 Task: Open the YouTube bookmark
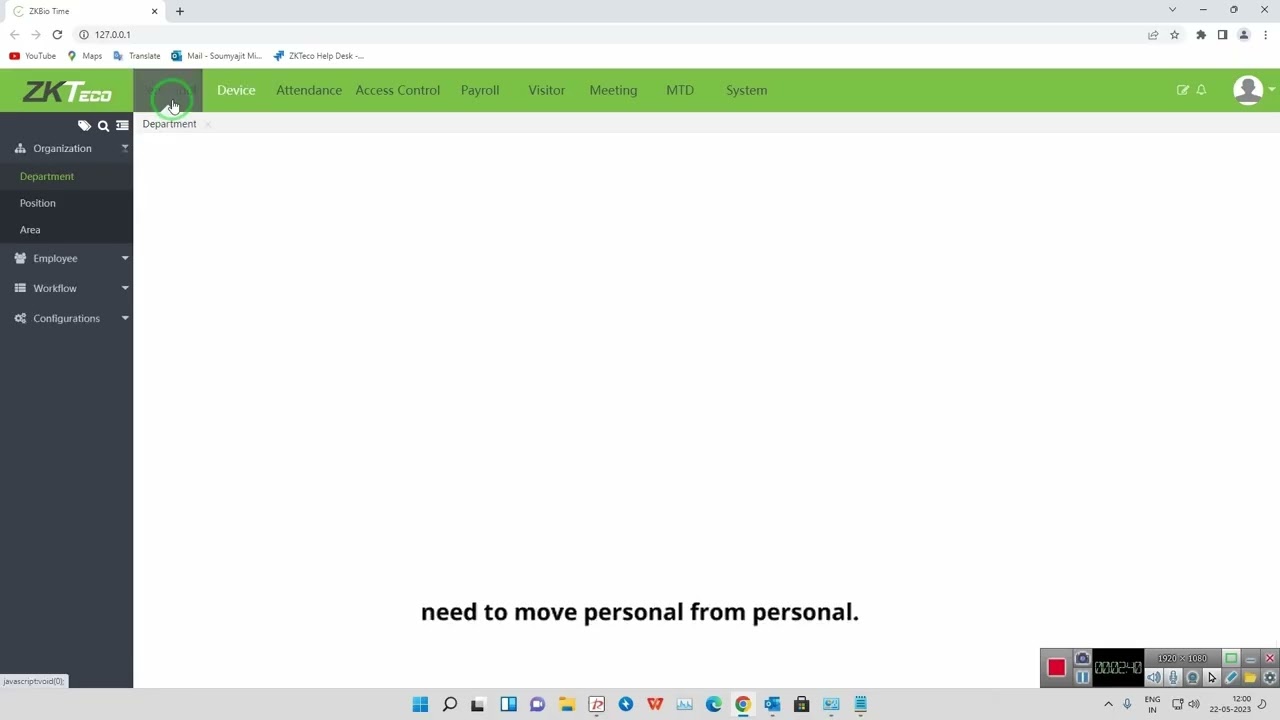tap(32, 56)
